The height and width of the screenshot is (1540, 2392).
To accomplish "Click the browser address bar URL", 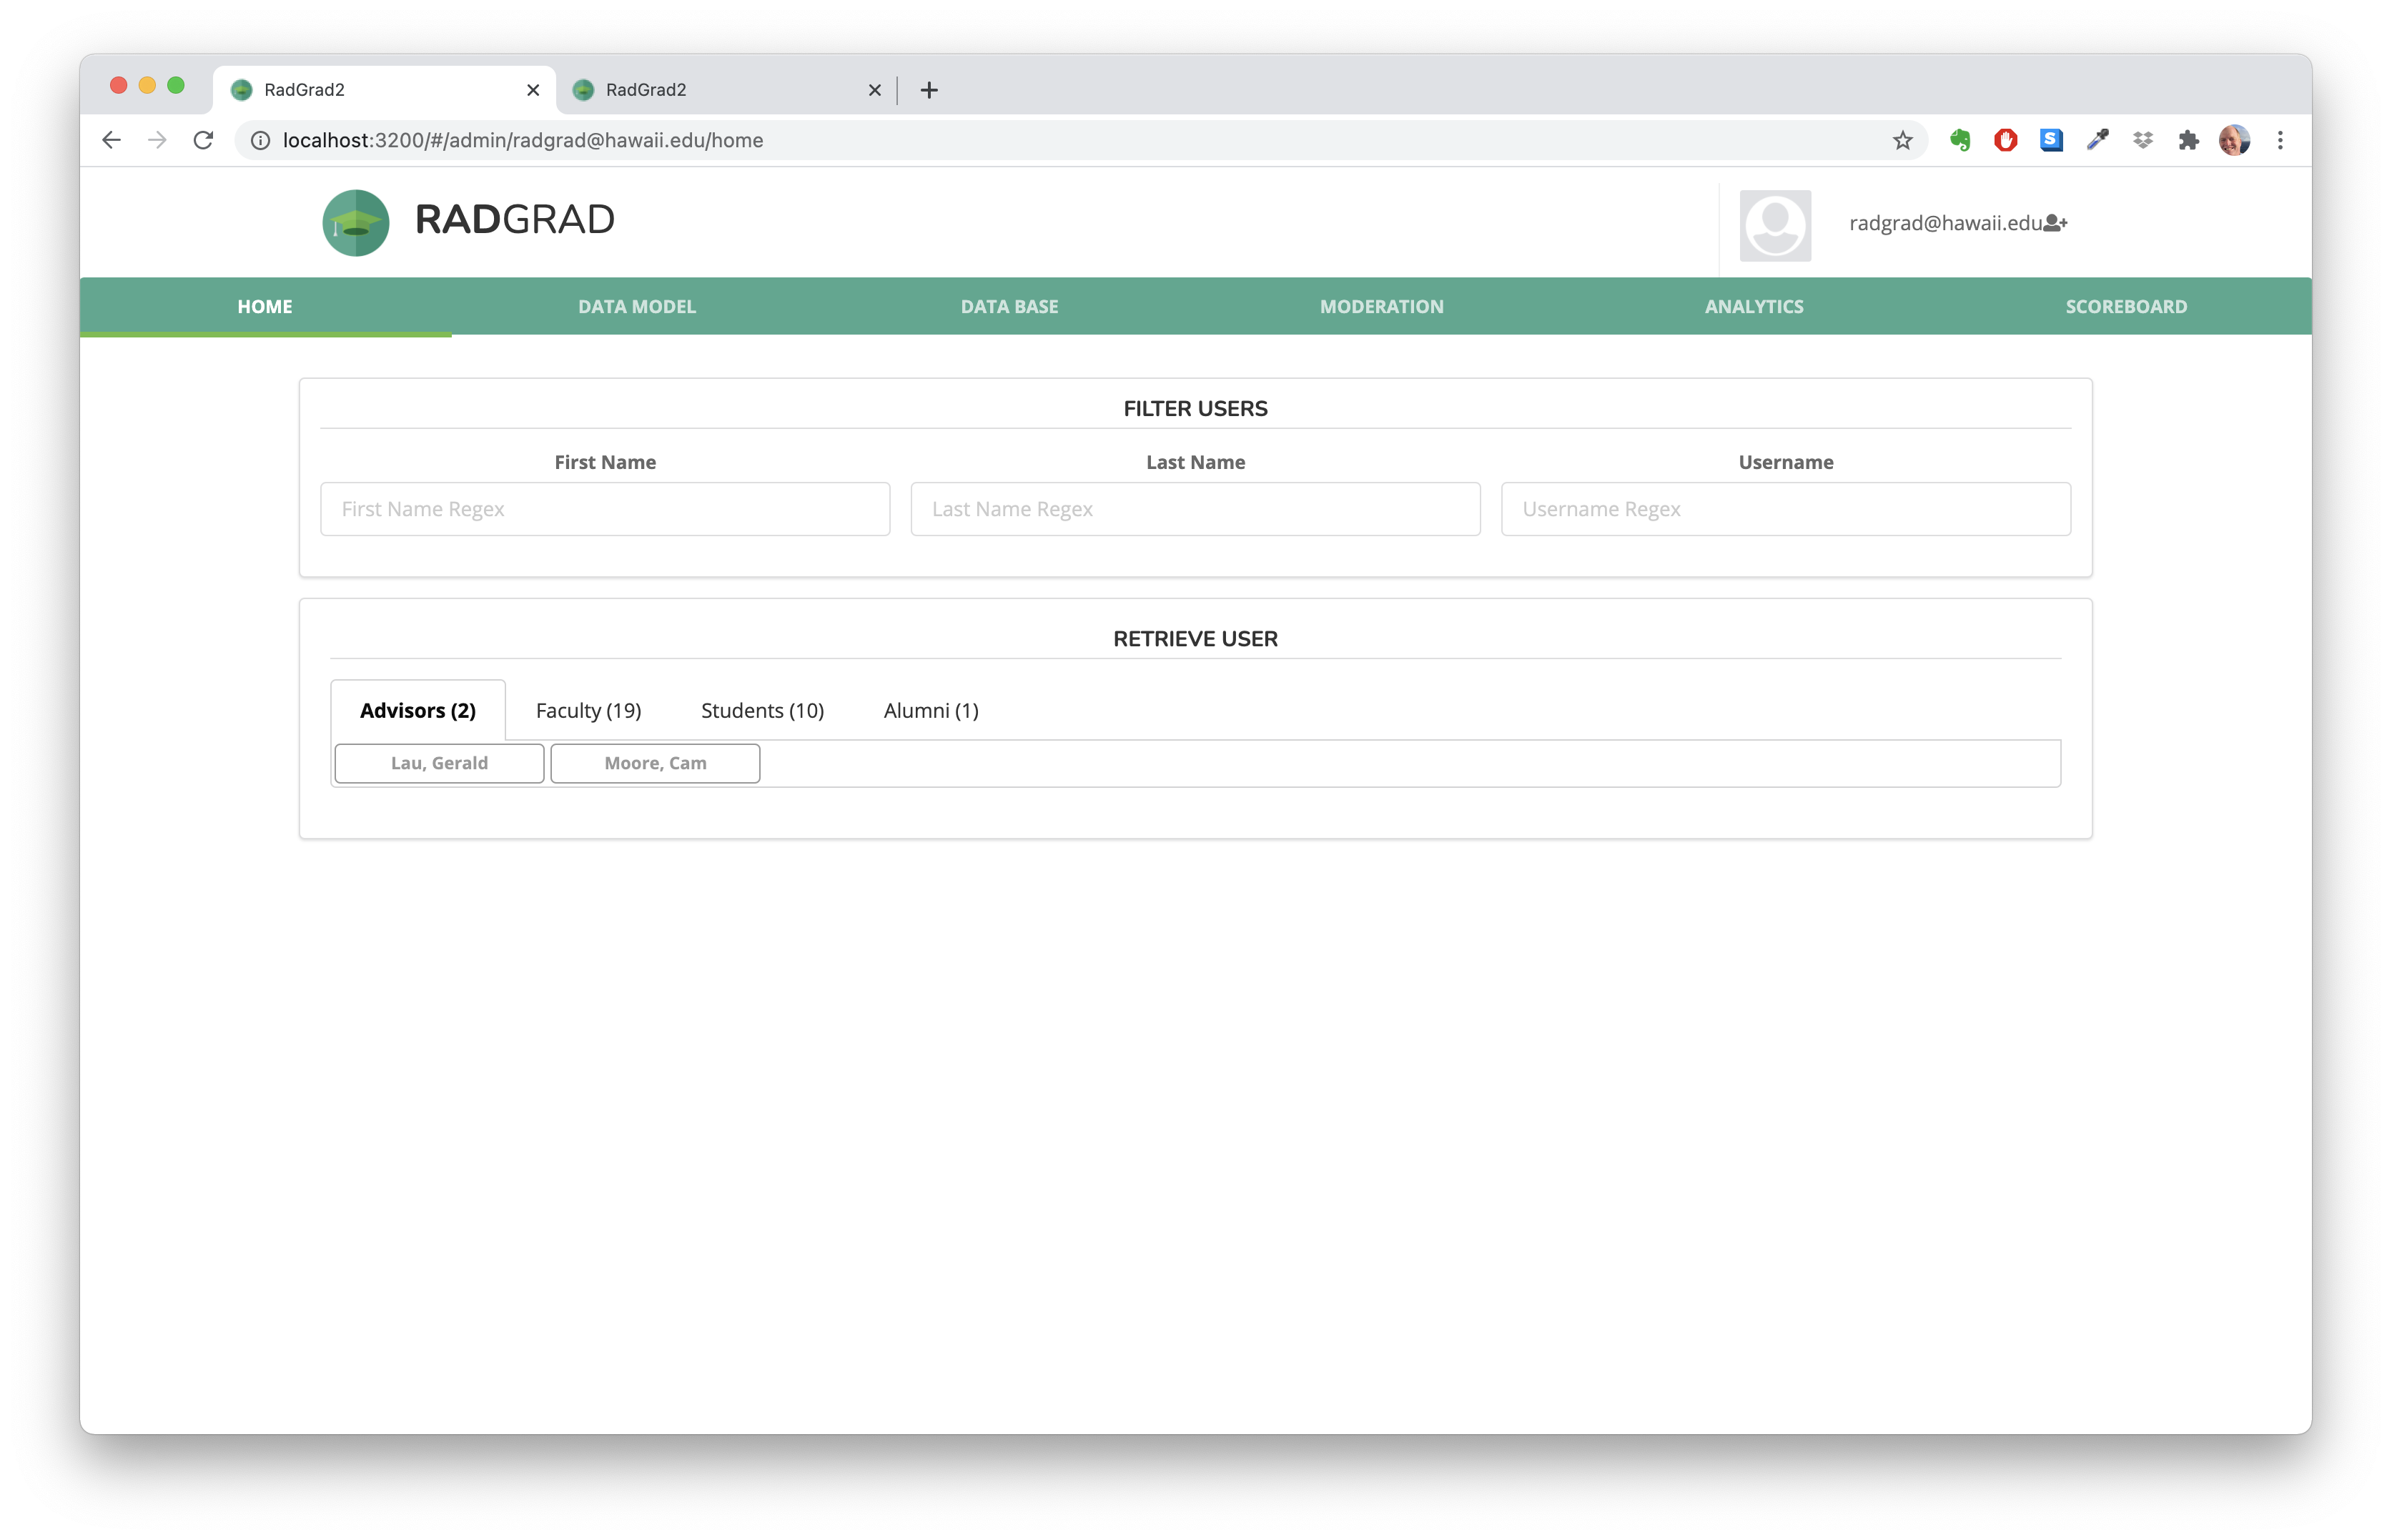I will (x=523, y=140).
